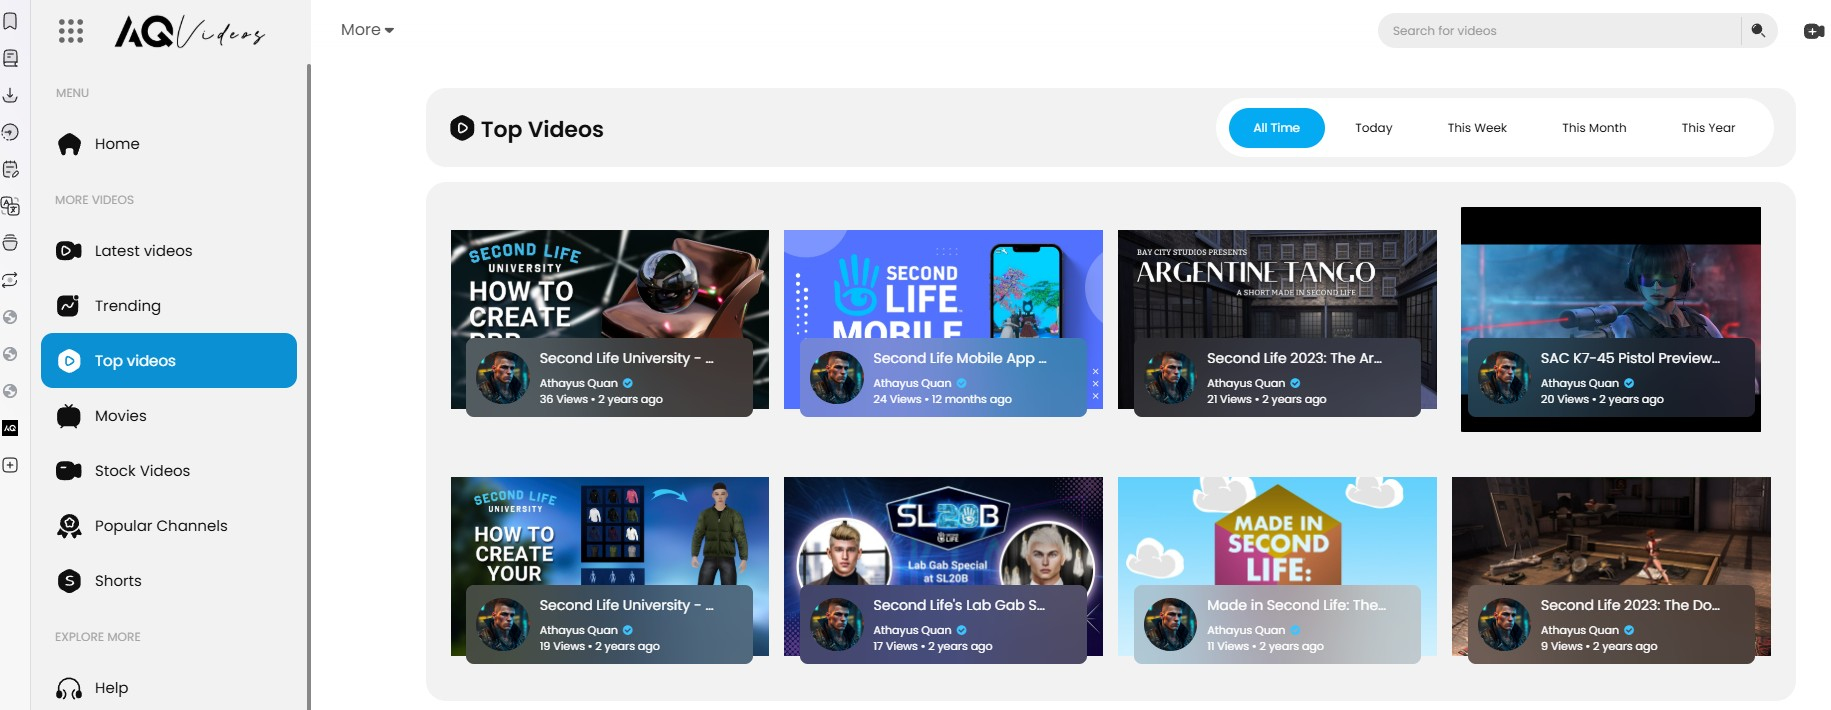Open Latest videos from sidebar
1831x710 pixels.
pos(143,251)
